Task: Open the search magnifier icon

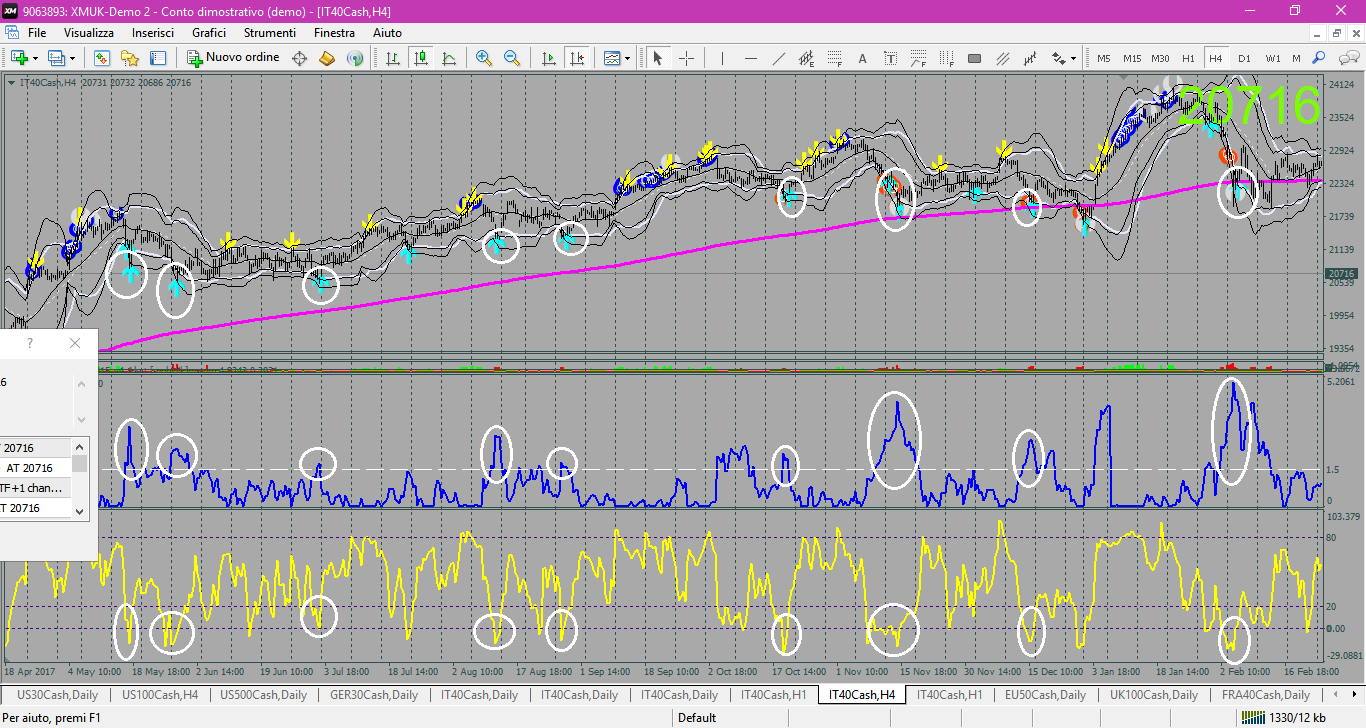Action: coord(1319,58)
